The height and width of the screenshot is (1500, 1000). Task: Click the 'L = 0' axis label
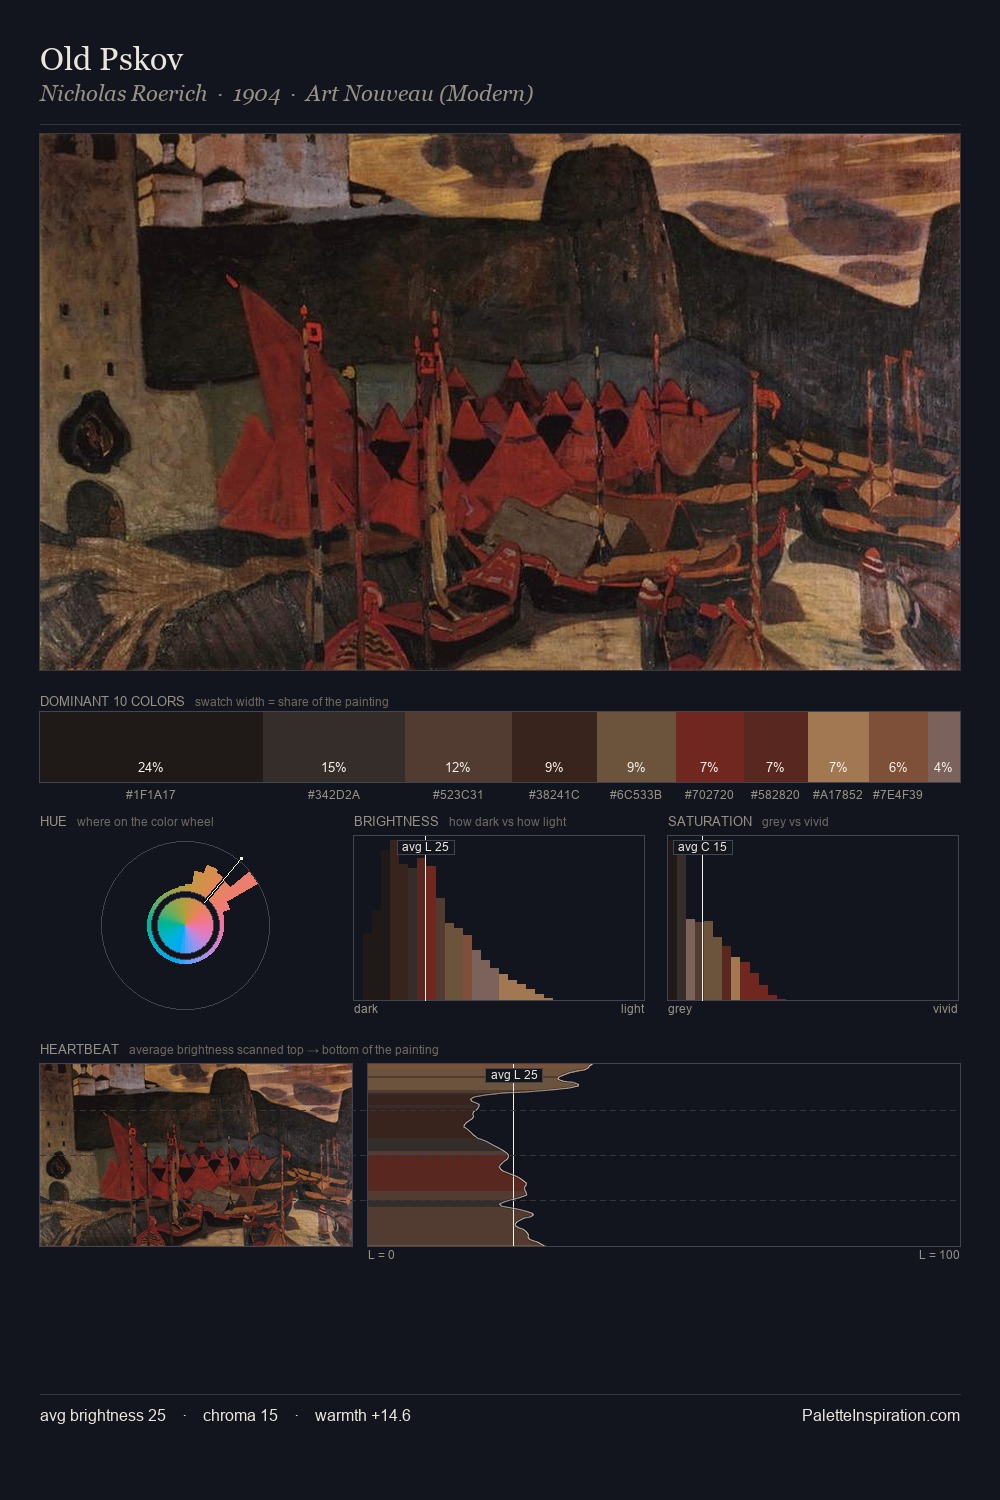click(381, 1255)
